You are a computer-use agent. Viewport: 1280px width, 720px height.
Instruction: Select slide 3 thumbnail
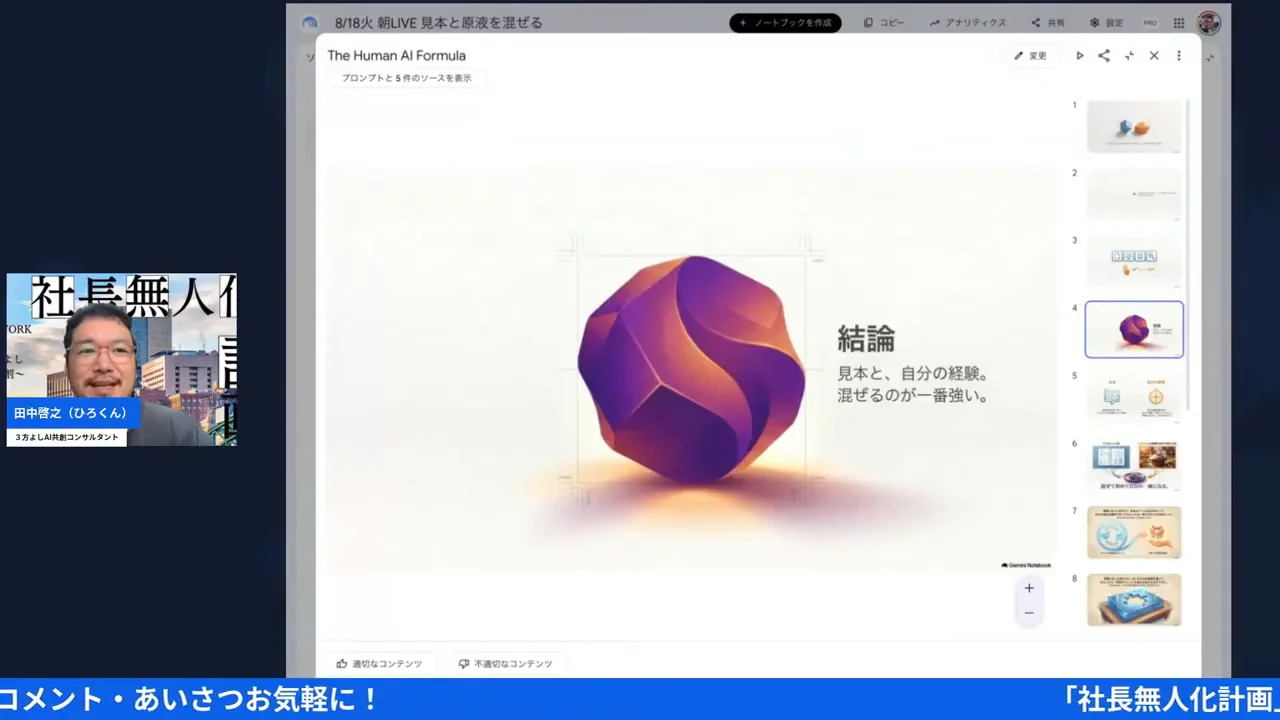(1134, 262)
